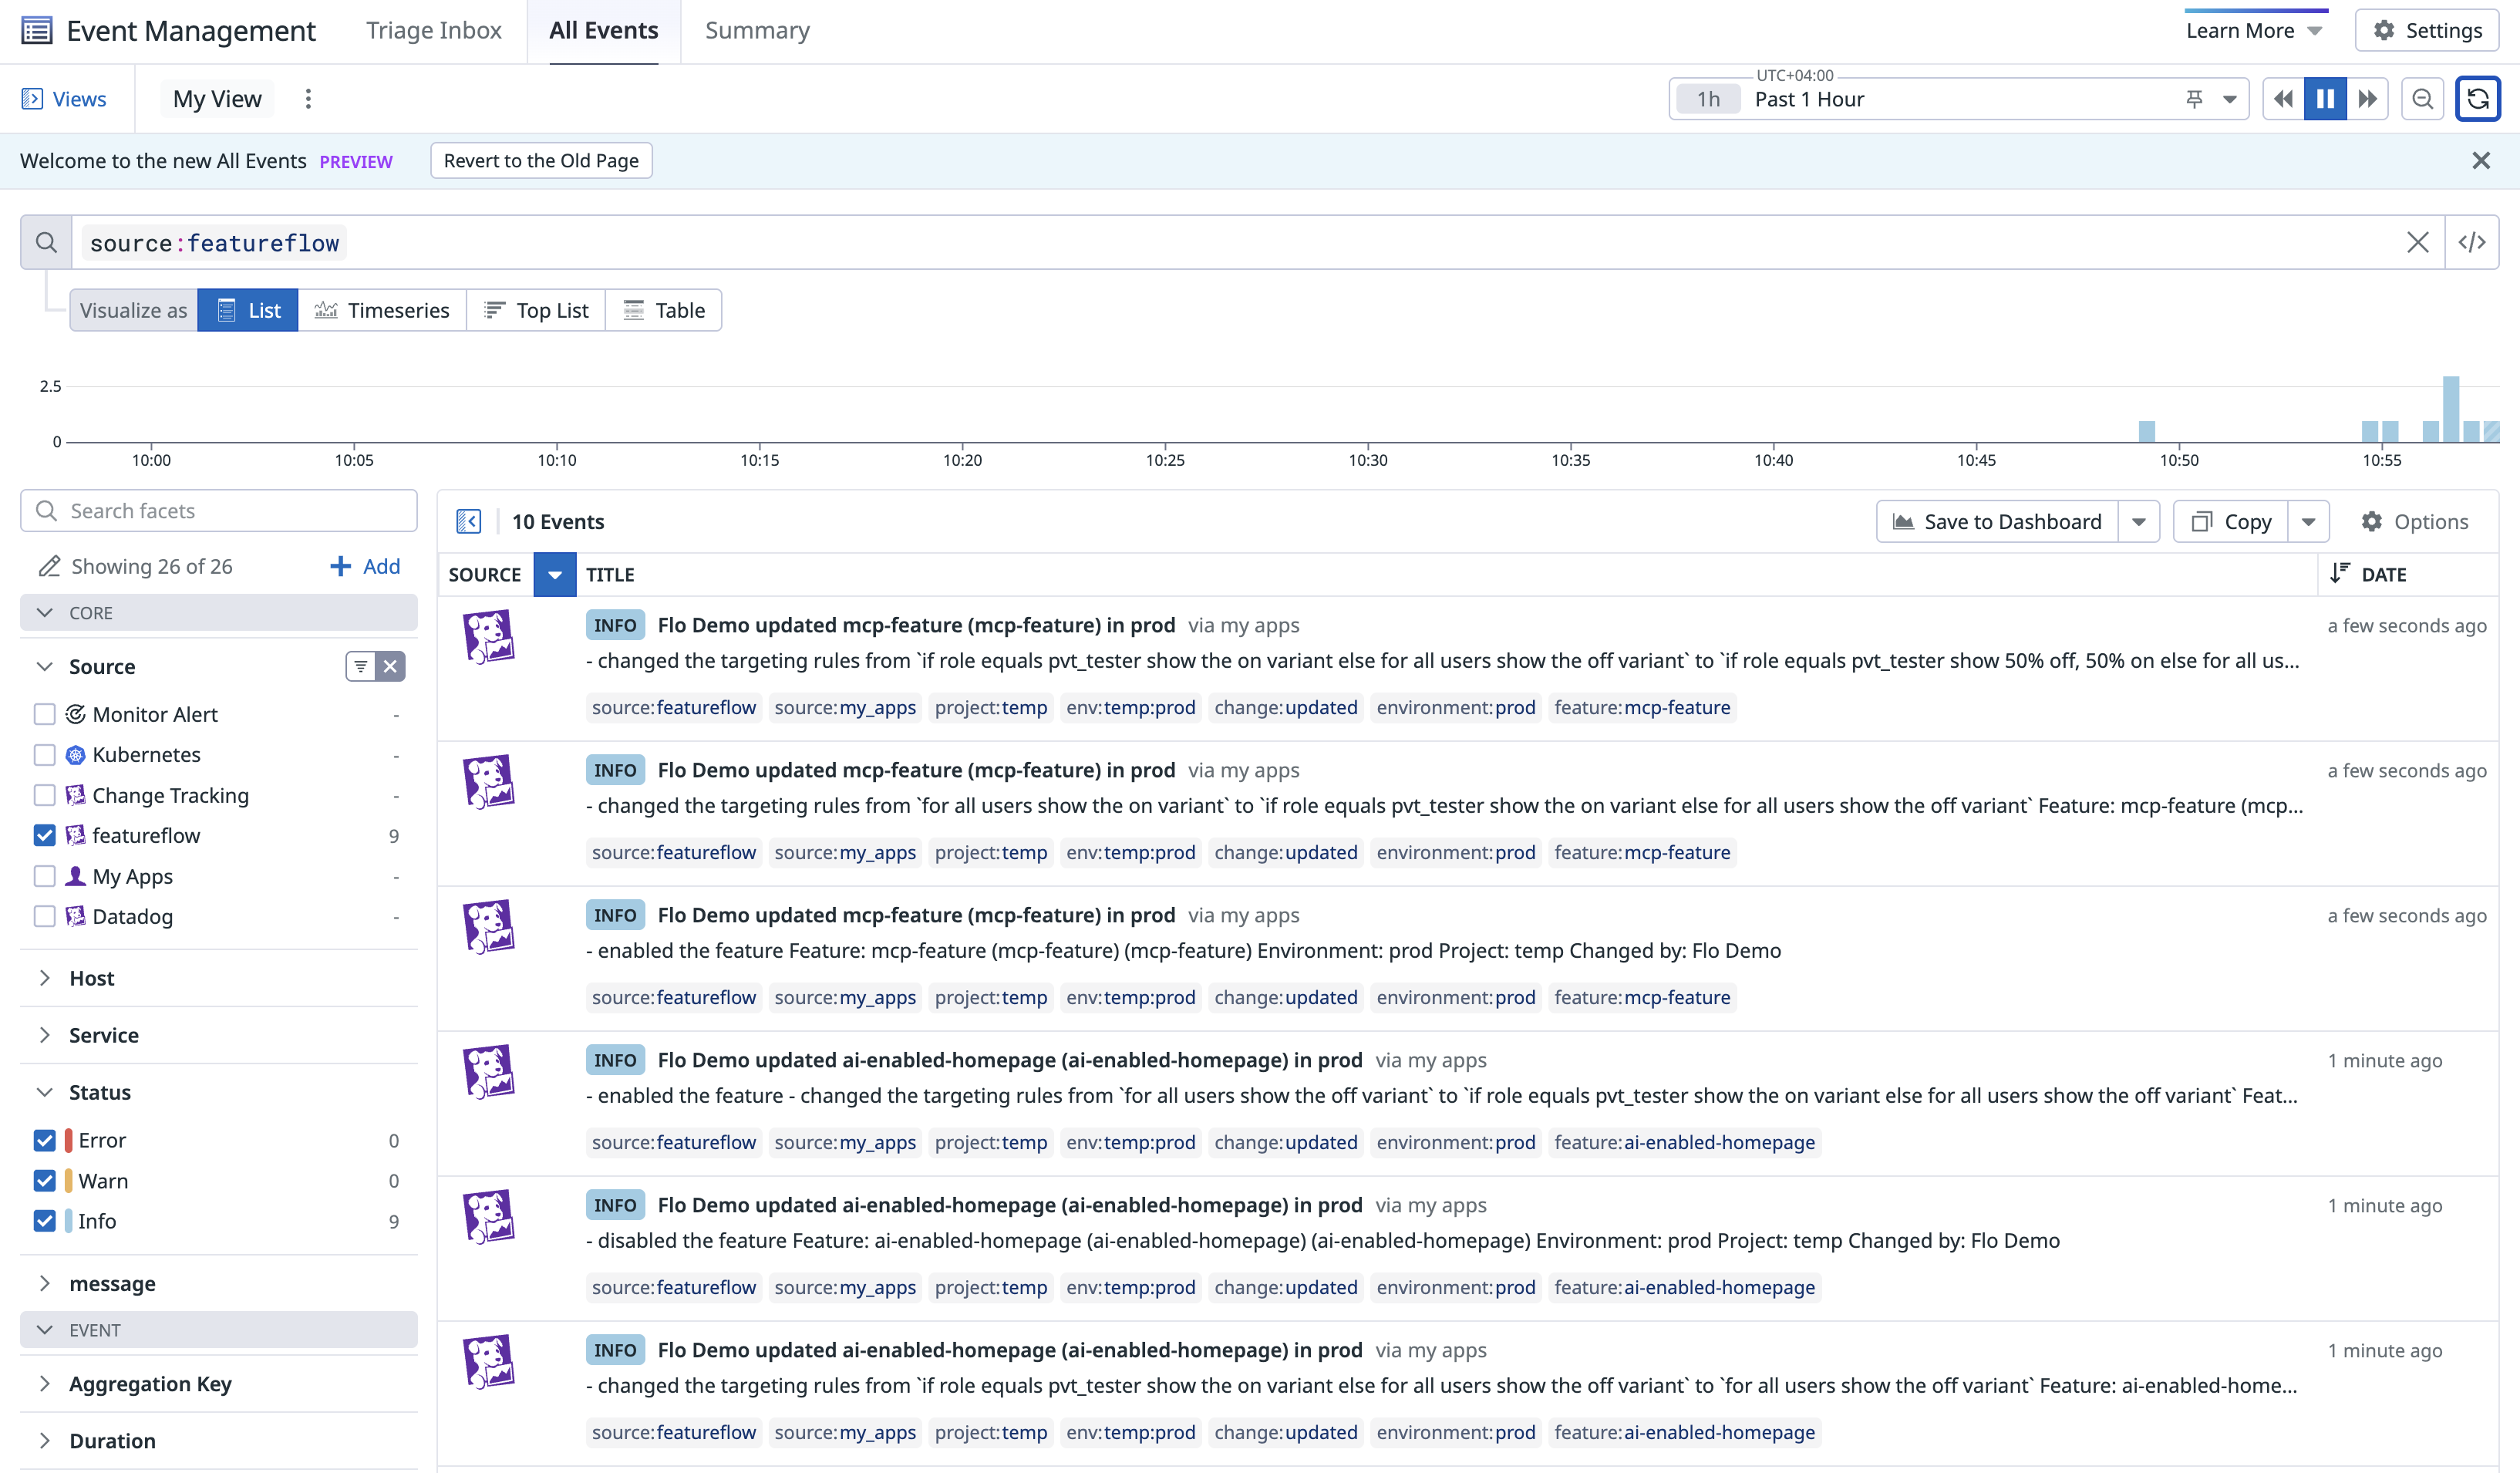Add a new facet with Add

click(x=365, y=566)
